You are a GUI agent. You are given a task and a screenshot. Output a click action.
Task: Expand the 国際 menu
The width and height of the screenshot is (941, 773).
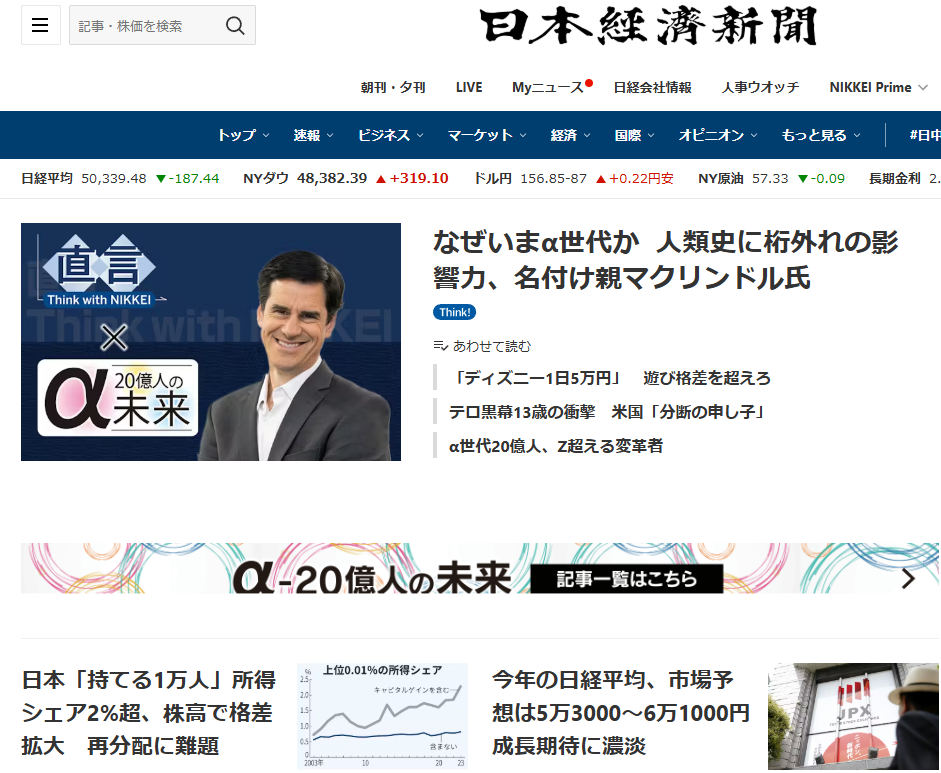pyautogui.click(x=634, y=135)
